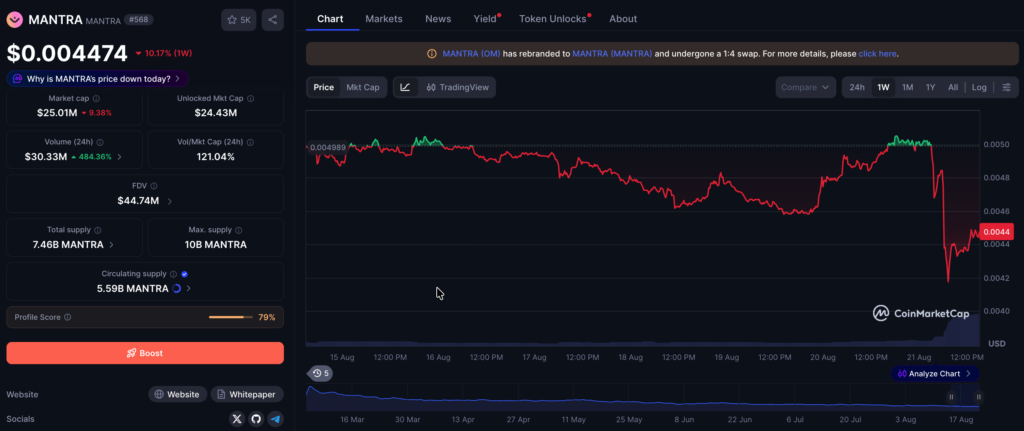Click the Boost button
The width and height of the screenshot is (1024, 431).
coord(145,353)
